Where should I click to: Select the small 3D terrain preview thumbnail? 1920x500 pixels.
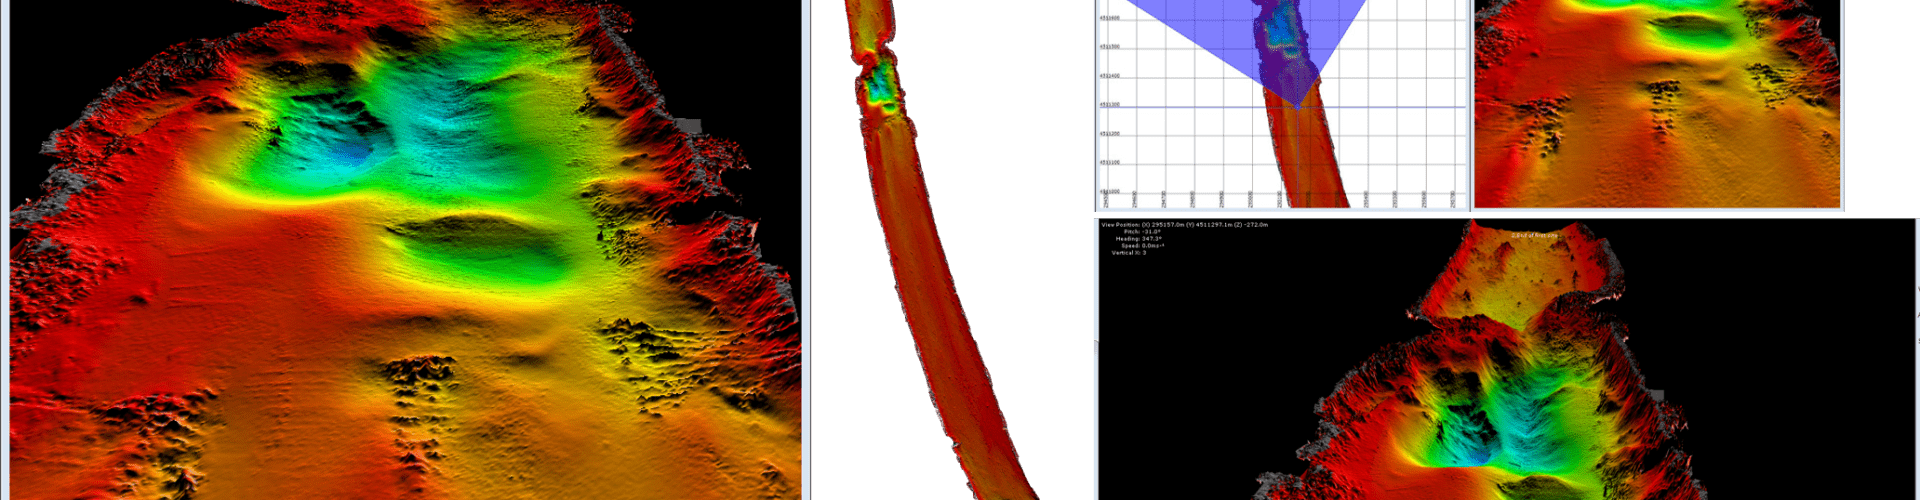tap(1657, 103)
